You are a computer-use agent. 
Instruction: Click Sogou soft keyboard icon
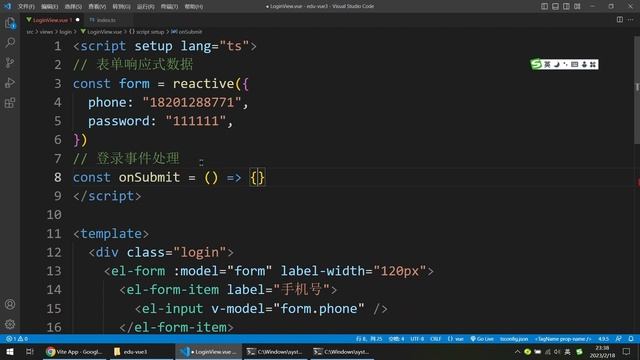[575, 64]
